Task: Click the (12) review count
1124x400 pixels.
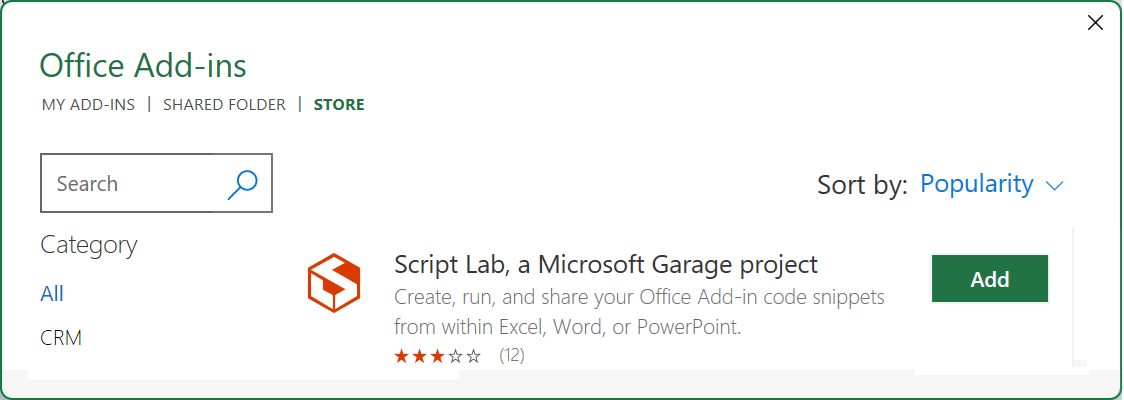Action: pyautogui.click(x=512, y=356)
